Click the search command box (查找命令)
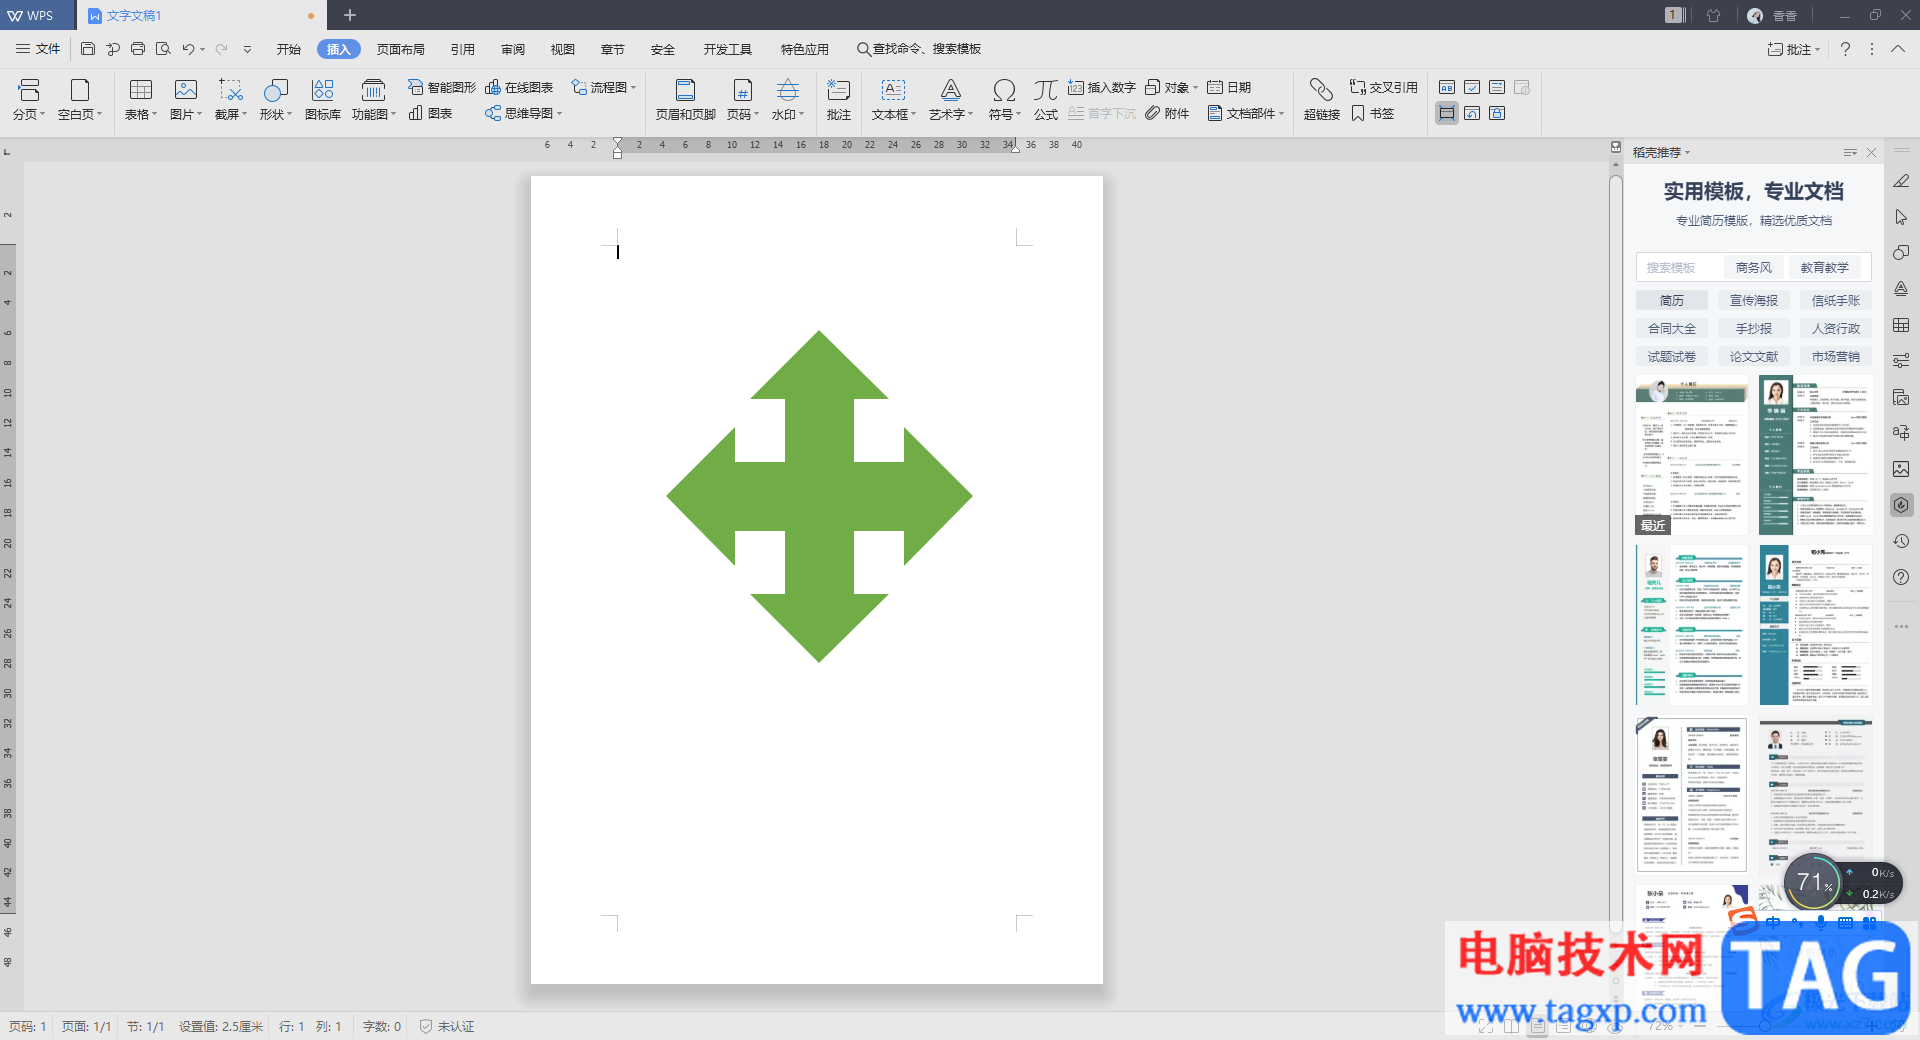The width and height of the screenshot is (1920, 1040). 918,49
